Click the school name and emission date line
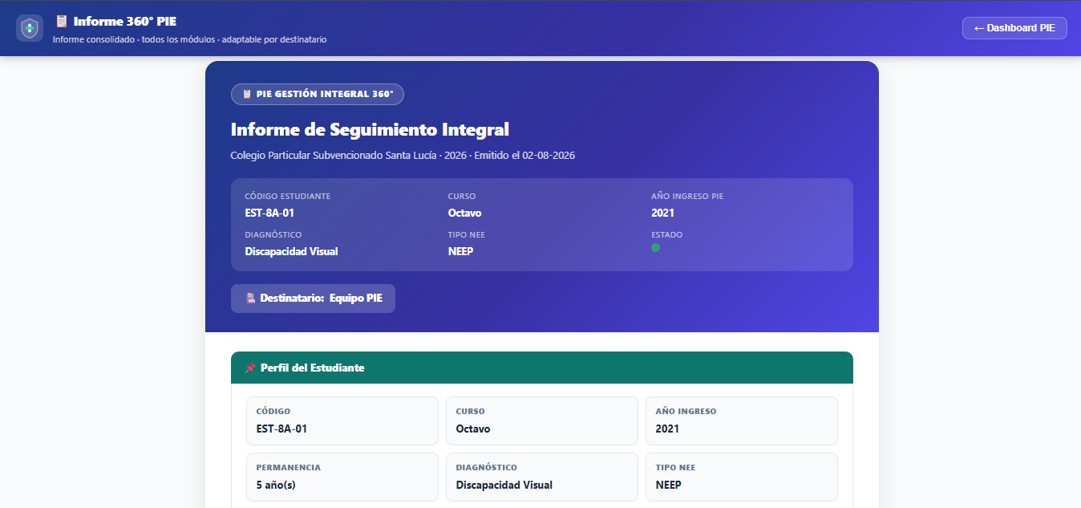 click(x=403, y=156)
